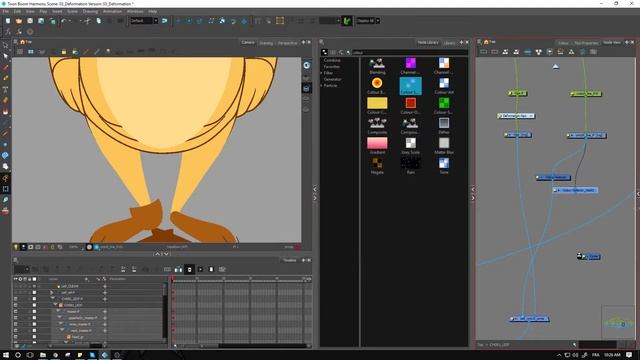Collapse the torso_master-P layer triangle
This screenshot has width=640, height=360.
tap(60, 324)
